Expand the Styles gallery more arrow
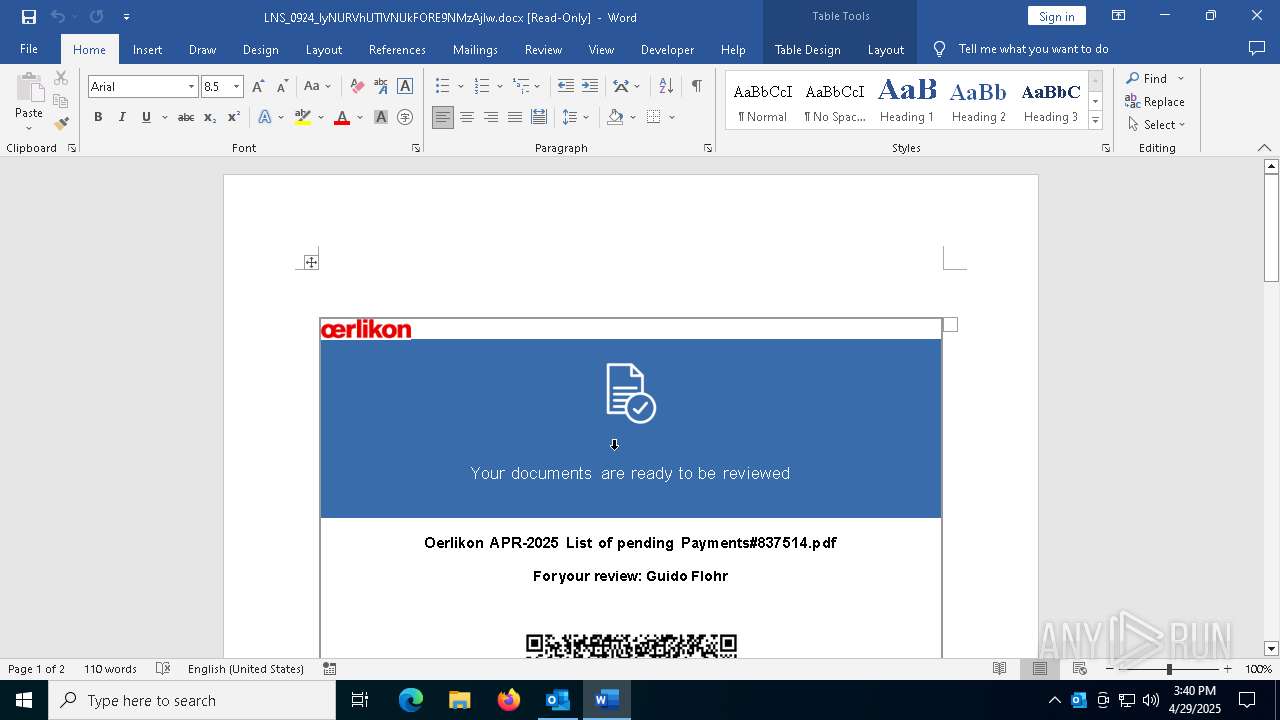Image resolution: width=1280 pixels, height=720 pixels. [x=1096, y=120]
